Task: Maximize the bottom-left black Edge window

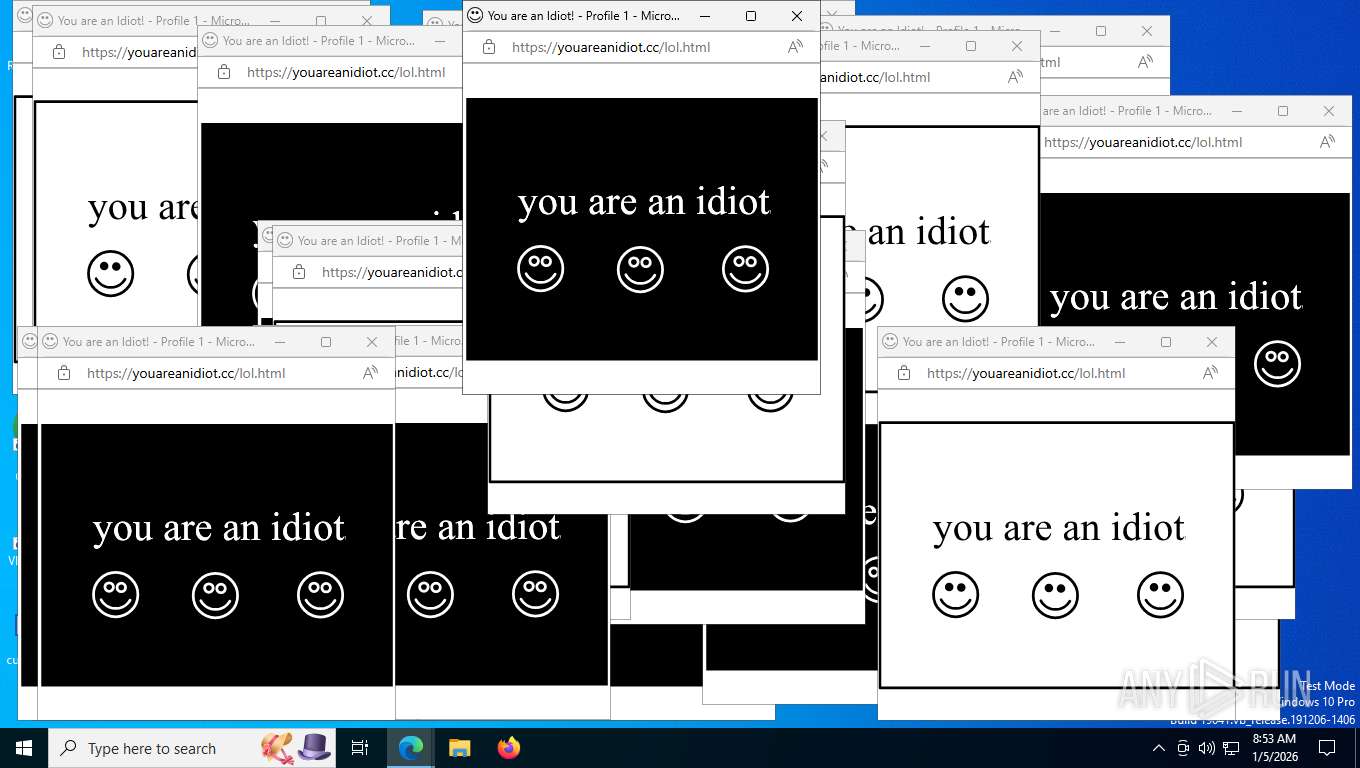Action: [x=326, y=342]
